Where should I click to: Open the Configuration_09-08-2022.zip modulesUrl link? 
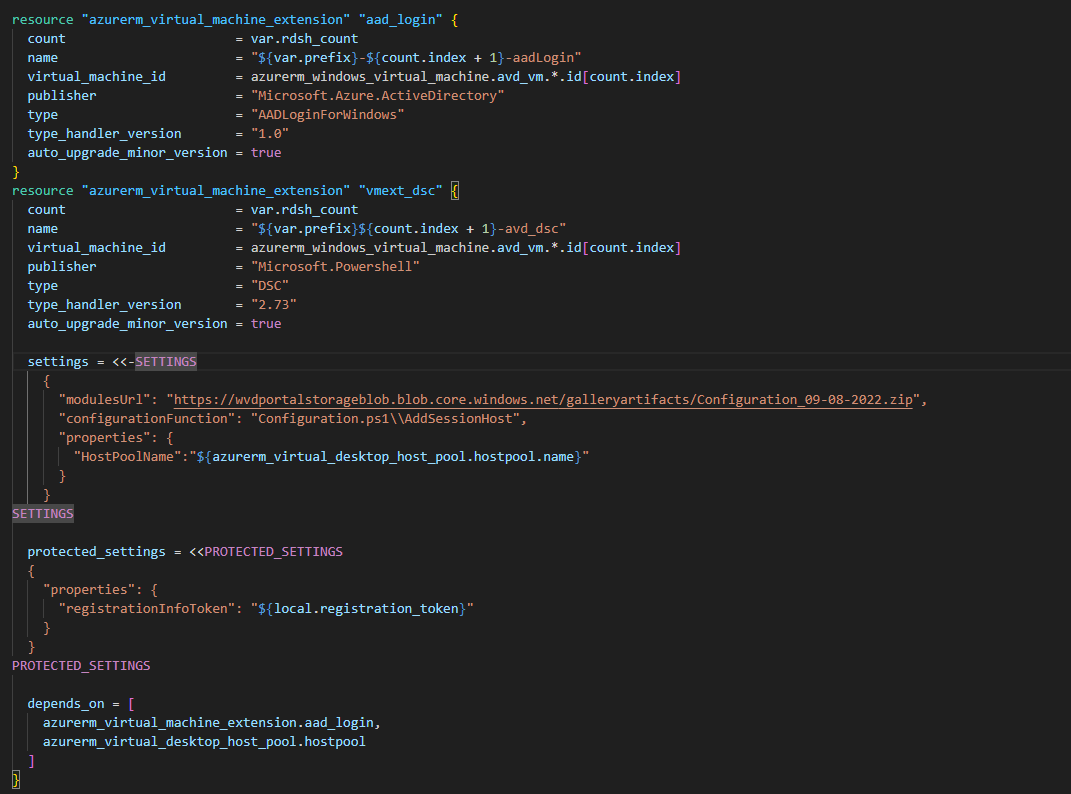pyautogui.click(x=545, y=400)
